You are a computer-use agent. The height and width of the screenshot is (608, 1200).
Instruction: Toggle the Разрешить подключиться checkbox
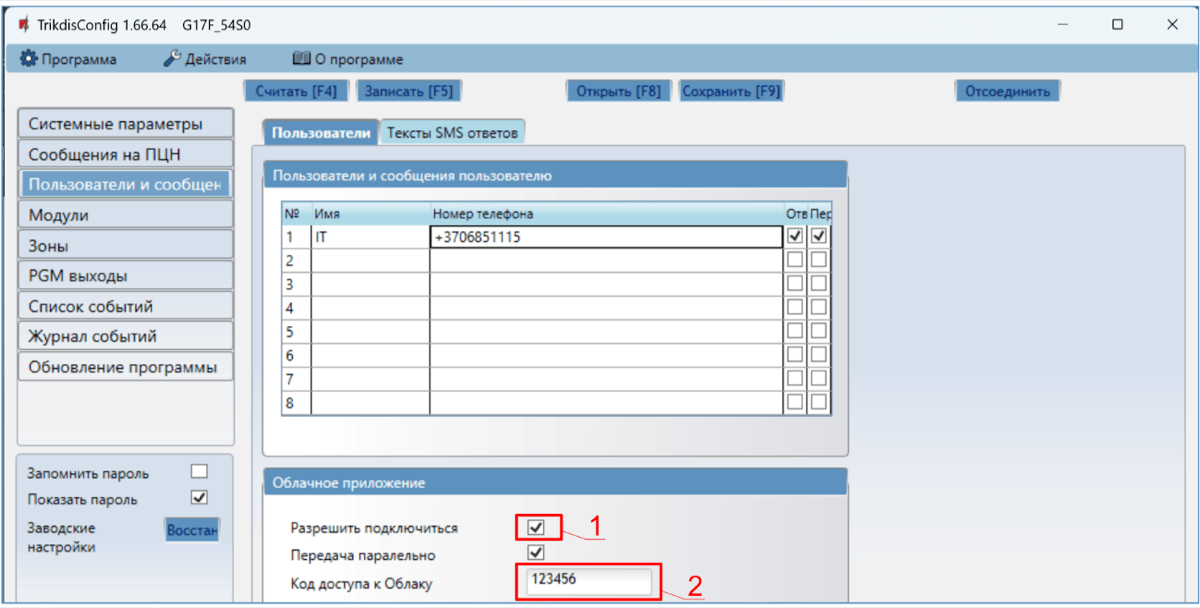coord(537,527)
